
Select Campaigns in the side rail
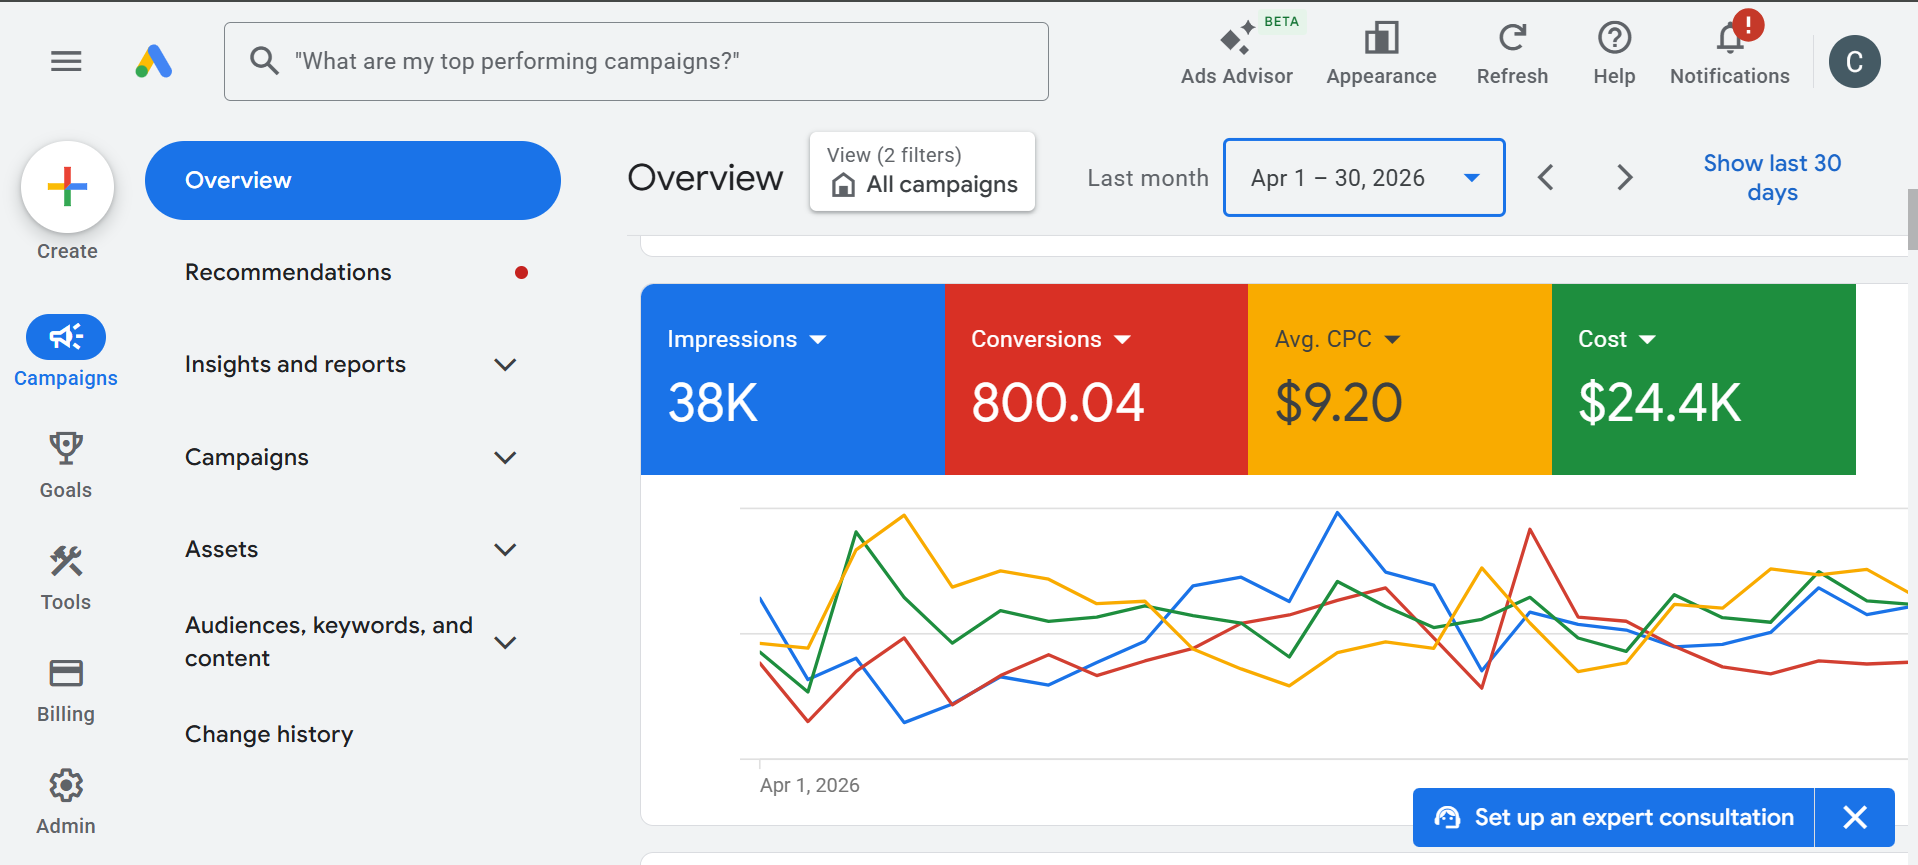66,352
